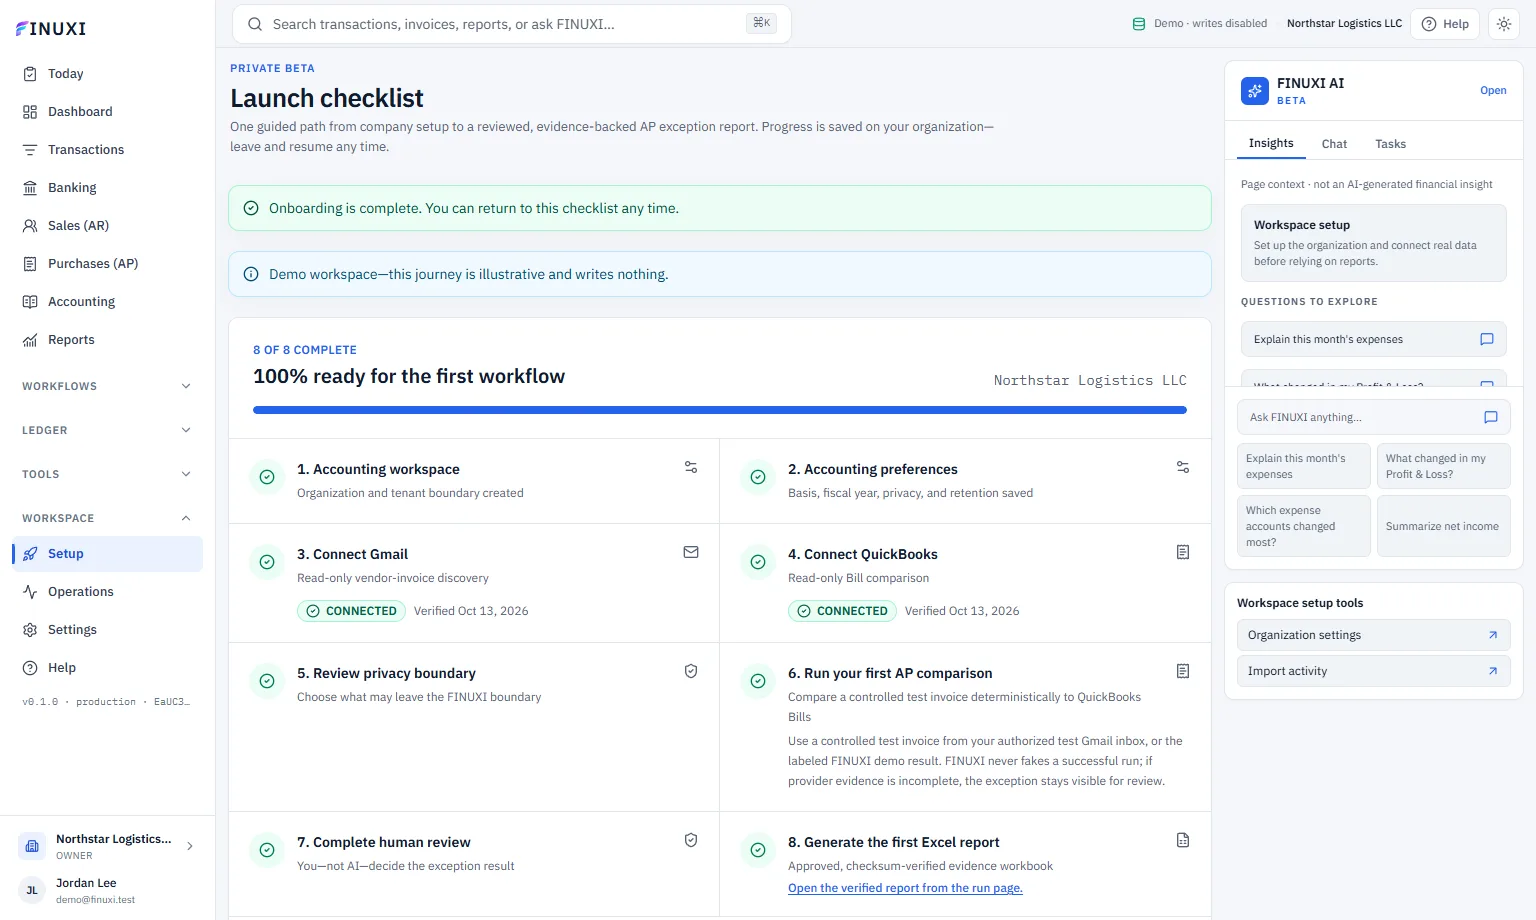Click Open in the FINUXI AI panel

[x=1493, y=90]
